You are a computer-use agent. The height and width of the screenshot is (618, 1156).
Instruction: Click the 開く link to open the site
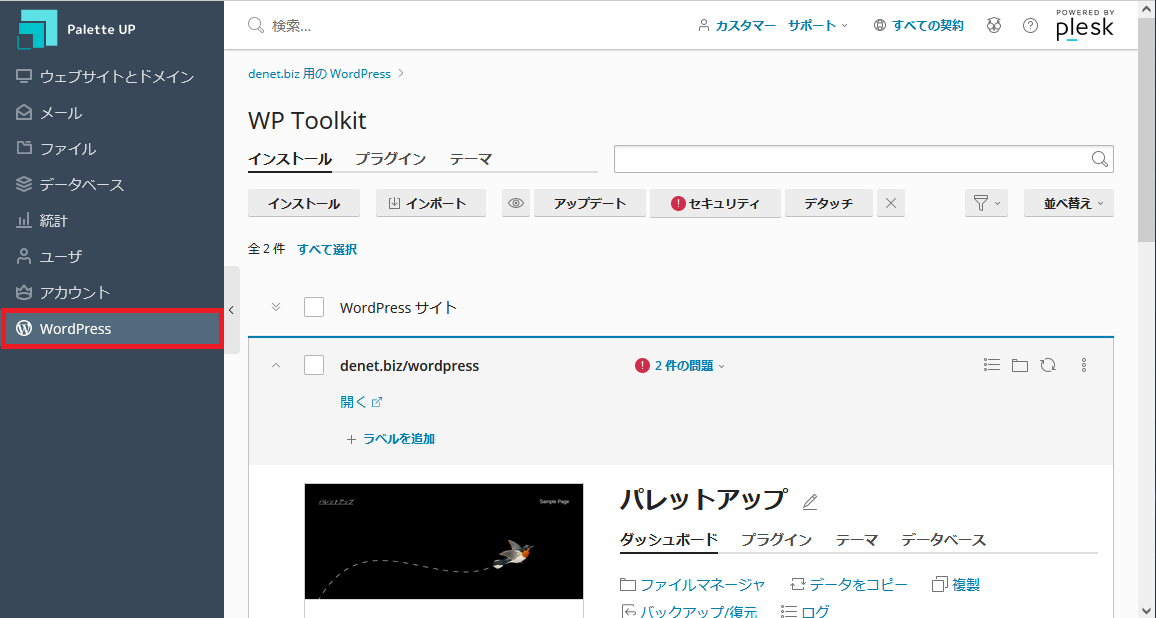point(361,402)
